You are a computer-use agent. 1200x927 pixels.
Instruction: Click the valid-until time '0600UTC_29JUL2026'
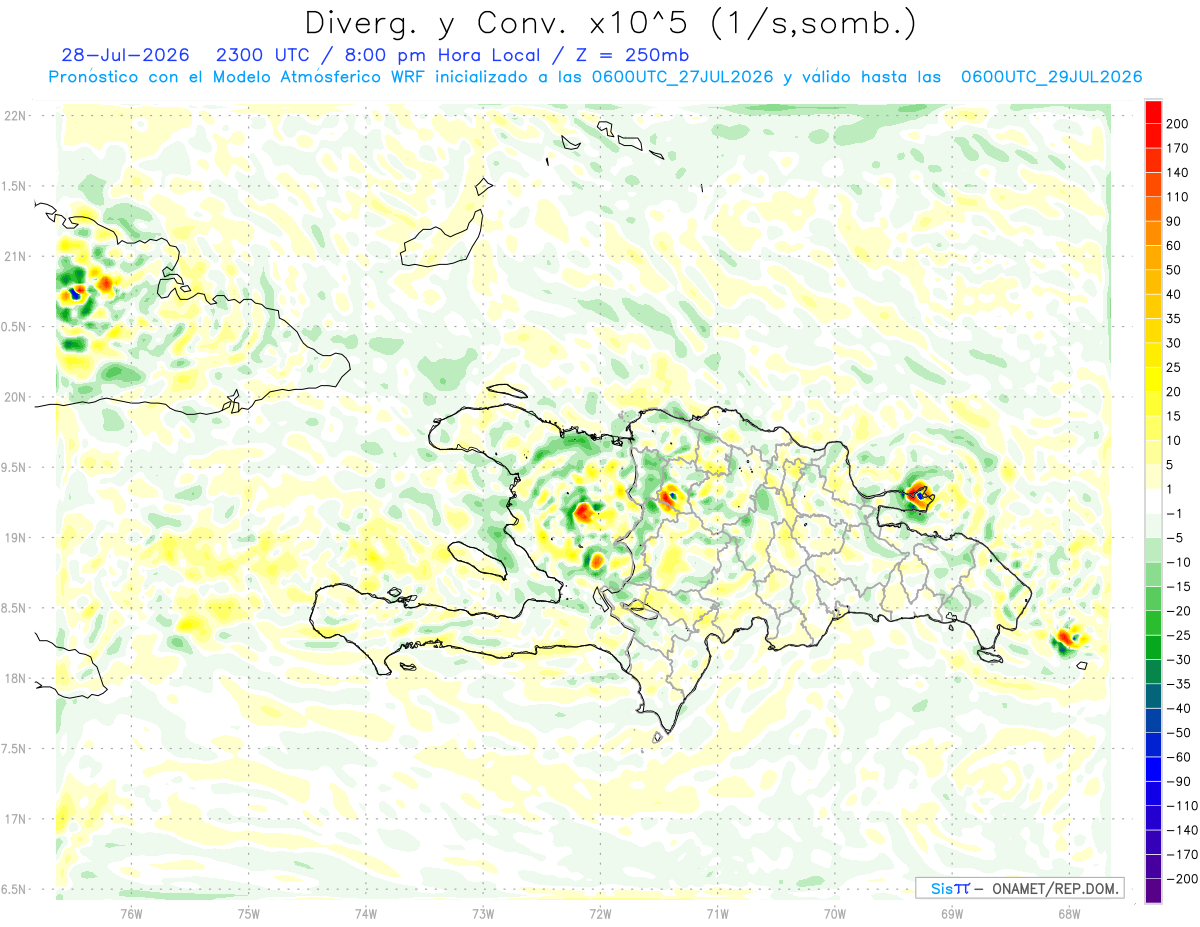coord(1051,77)
